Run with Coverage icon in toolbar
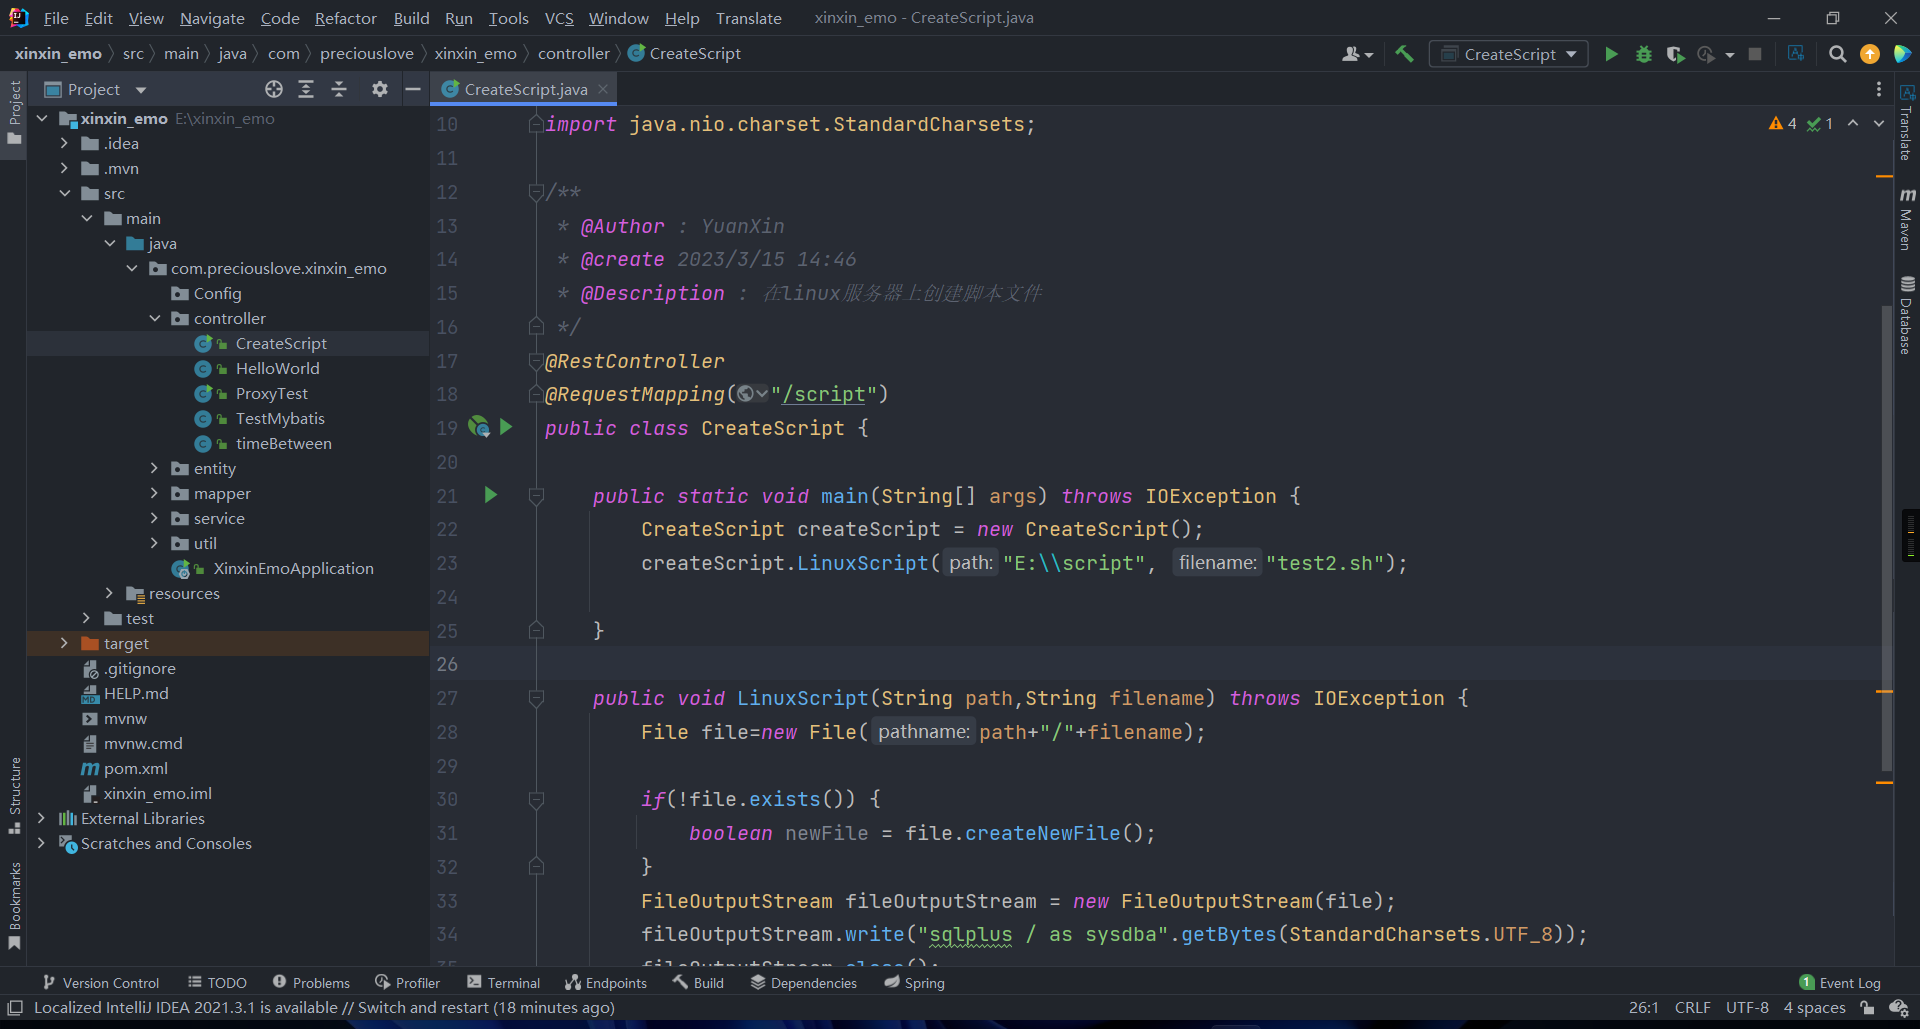 [x=1675, y=54]
